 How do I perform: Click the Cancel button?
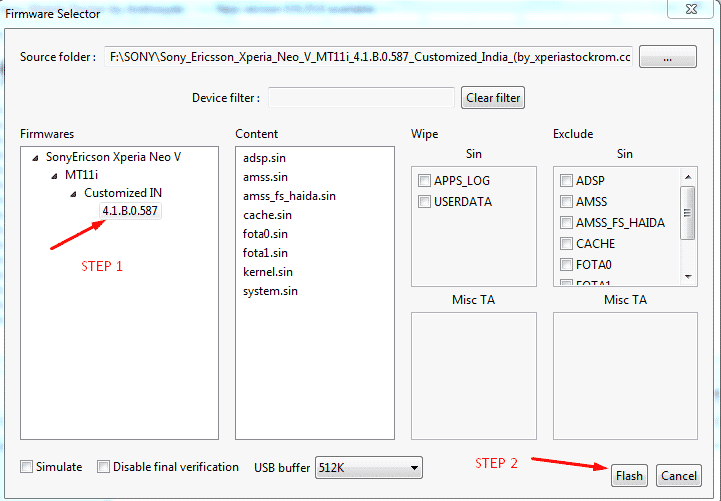(679, 476)
